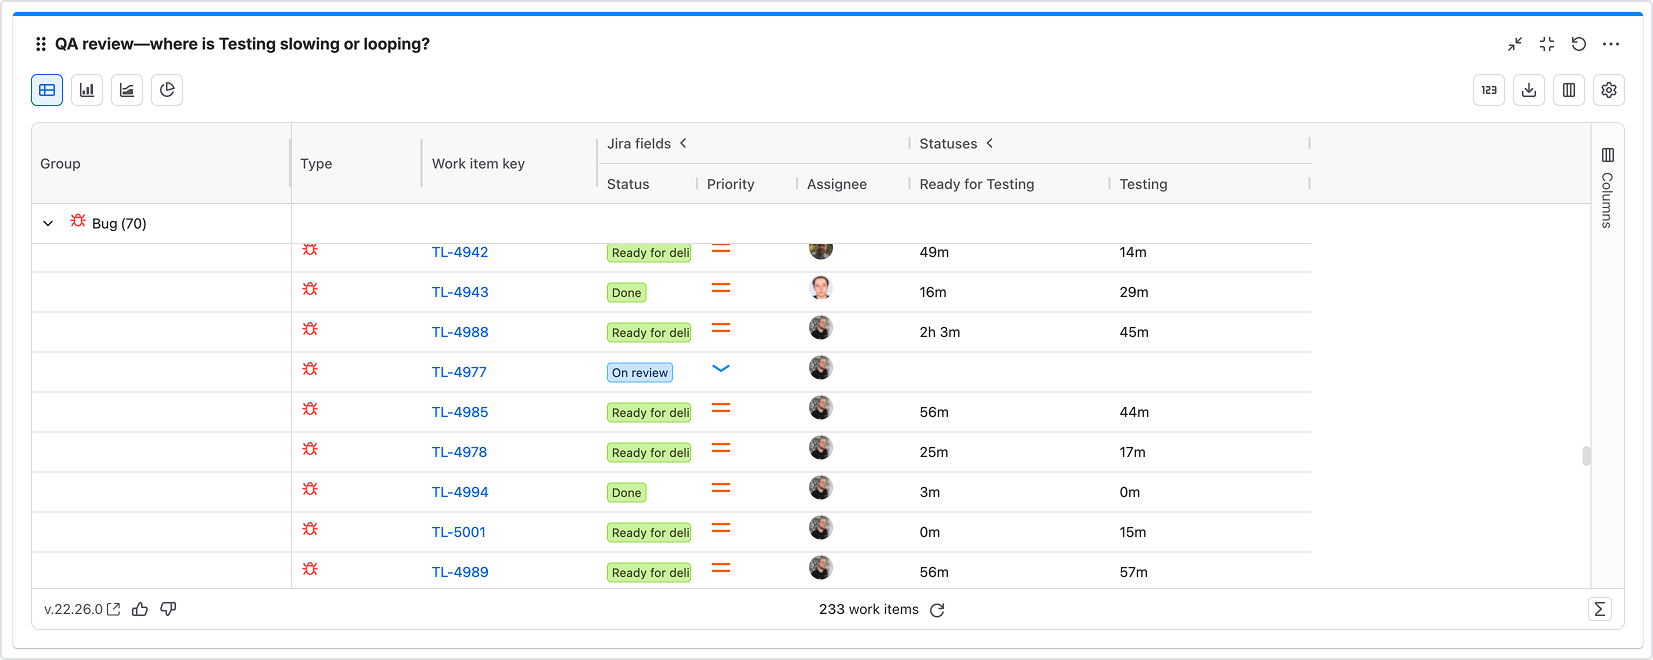Click the Done status of TL-4943
Image resolution: width=1653 pixels, height=660 pixels.
click(x=627, y=293)
